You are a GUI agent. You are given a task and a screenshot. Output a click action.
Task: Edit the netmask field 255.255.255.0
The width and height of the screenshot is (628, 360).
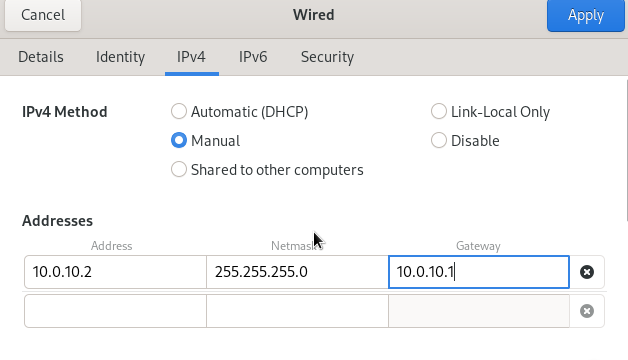pyautogui.click(x=297, y=272)
